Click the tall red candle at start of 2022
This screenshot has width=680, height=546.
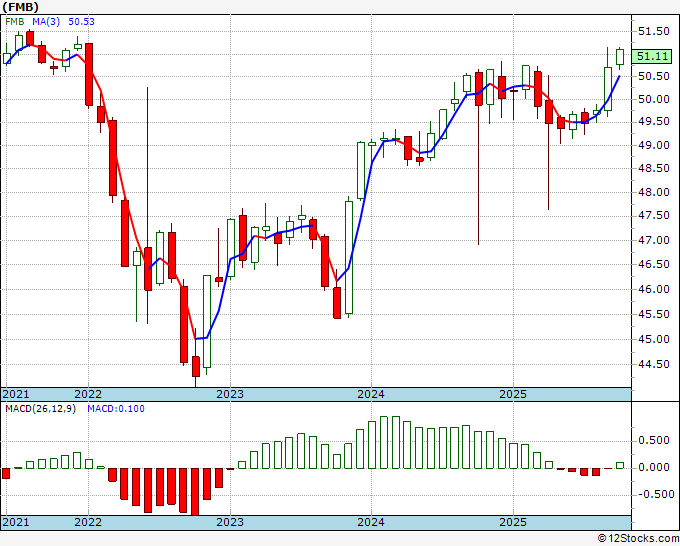(89, 75)
